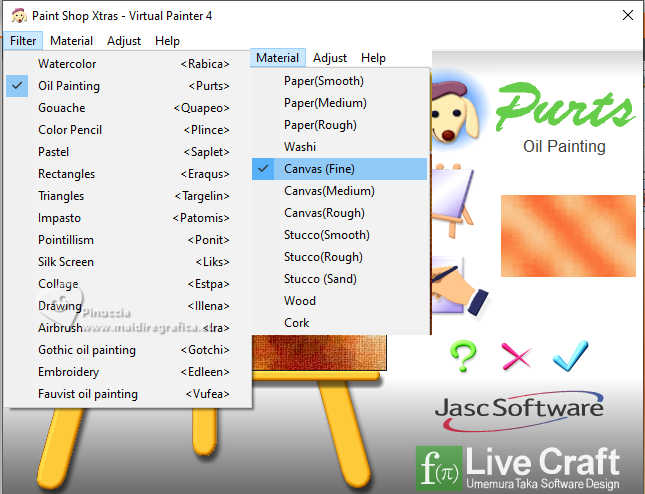Select the Impasto filter
This screenshot has height=494, width=645.
[x=128, y=218]
